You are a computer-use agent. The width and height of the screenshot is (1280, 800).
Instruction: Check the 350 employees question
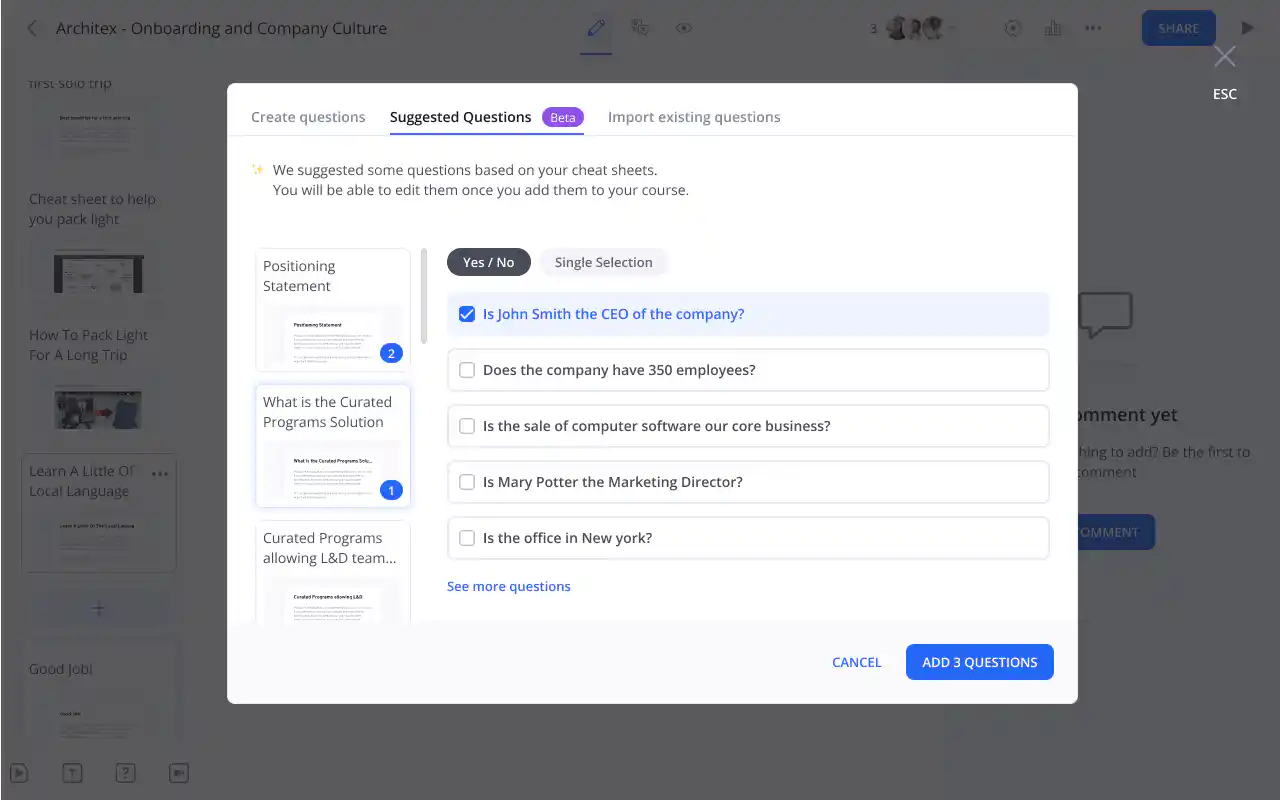[x=466, y=369]
